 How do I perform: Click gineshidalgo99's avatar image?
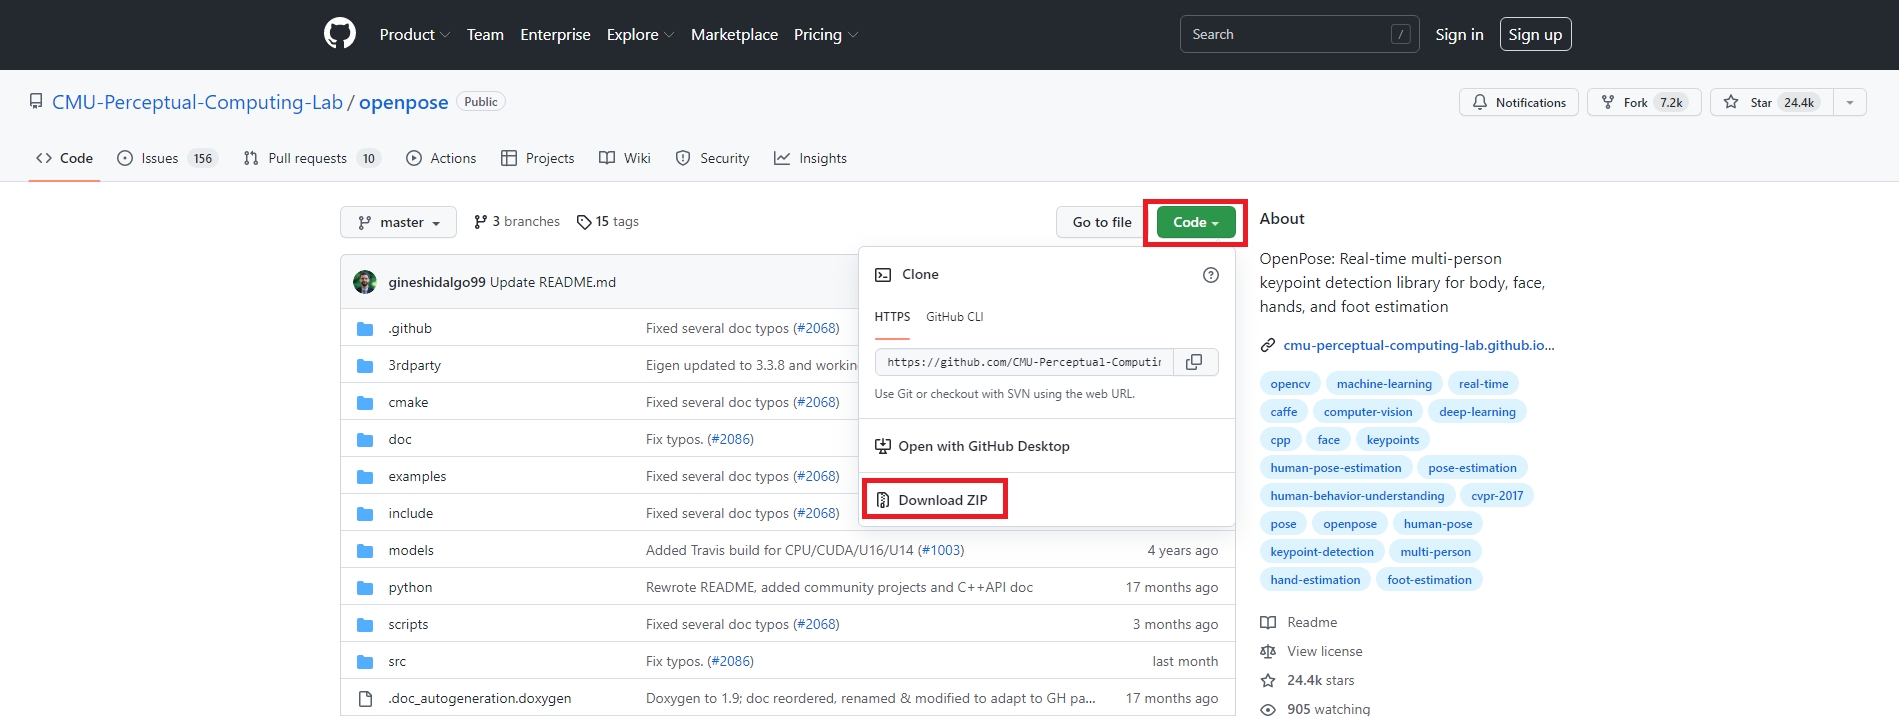pos(365,282)
